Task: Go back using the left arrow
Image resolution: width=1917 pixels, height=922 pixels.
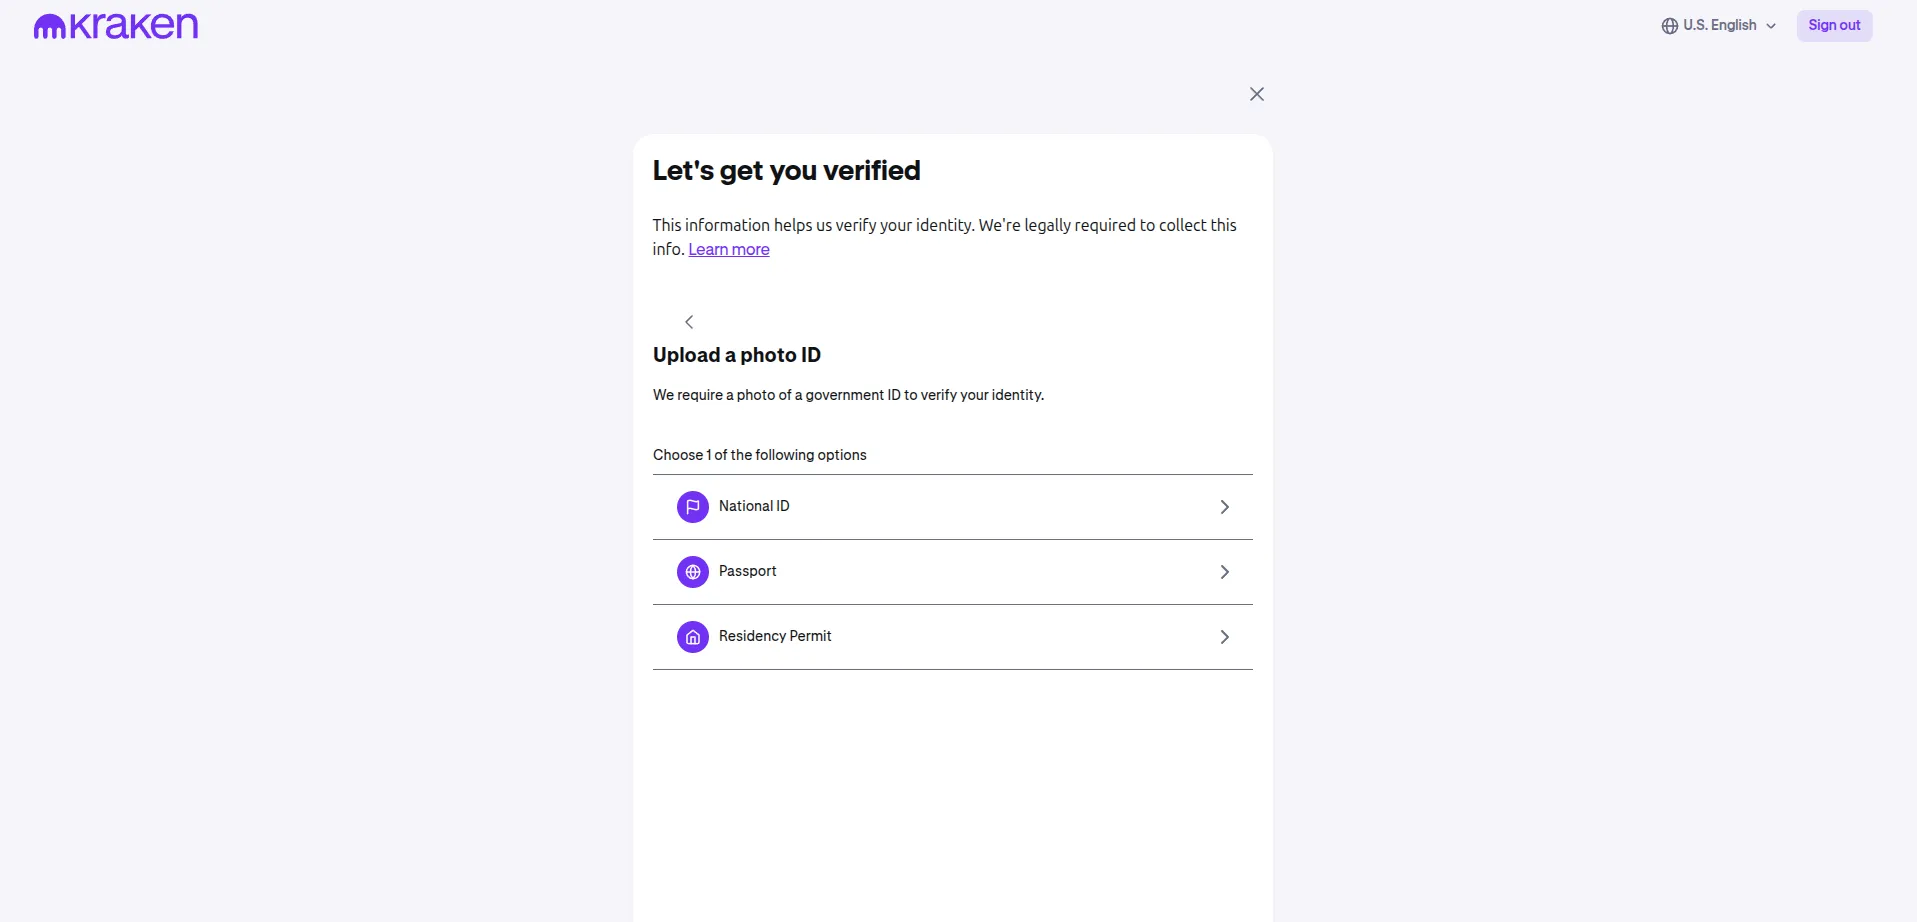Action: pos(689,322)
